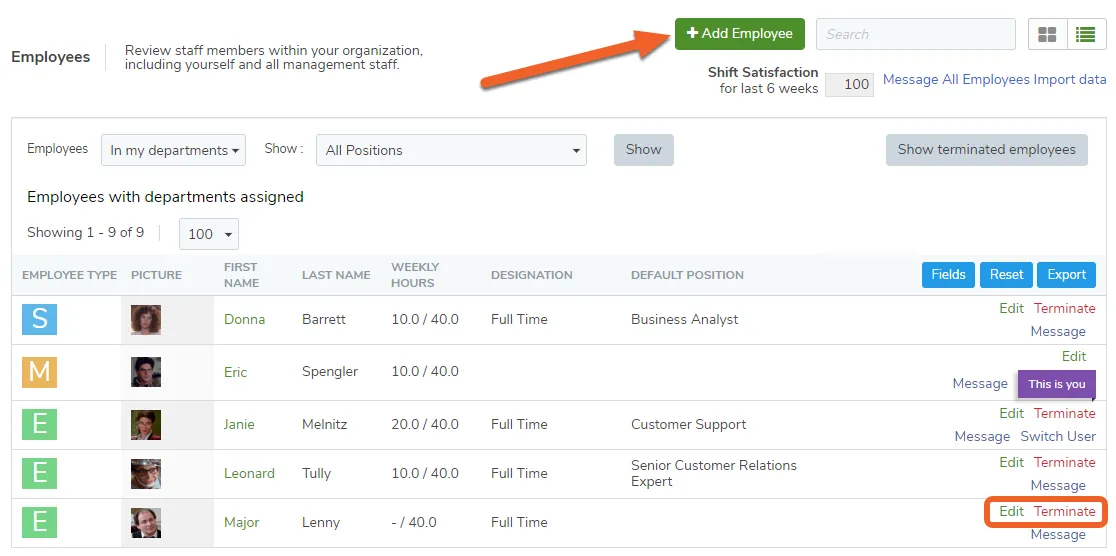Click the 'Showing 1 - 9 of 9' text
The width and height of the screenshot is (1116, 556).
click(85, 233)
